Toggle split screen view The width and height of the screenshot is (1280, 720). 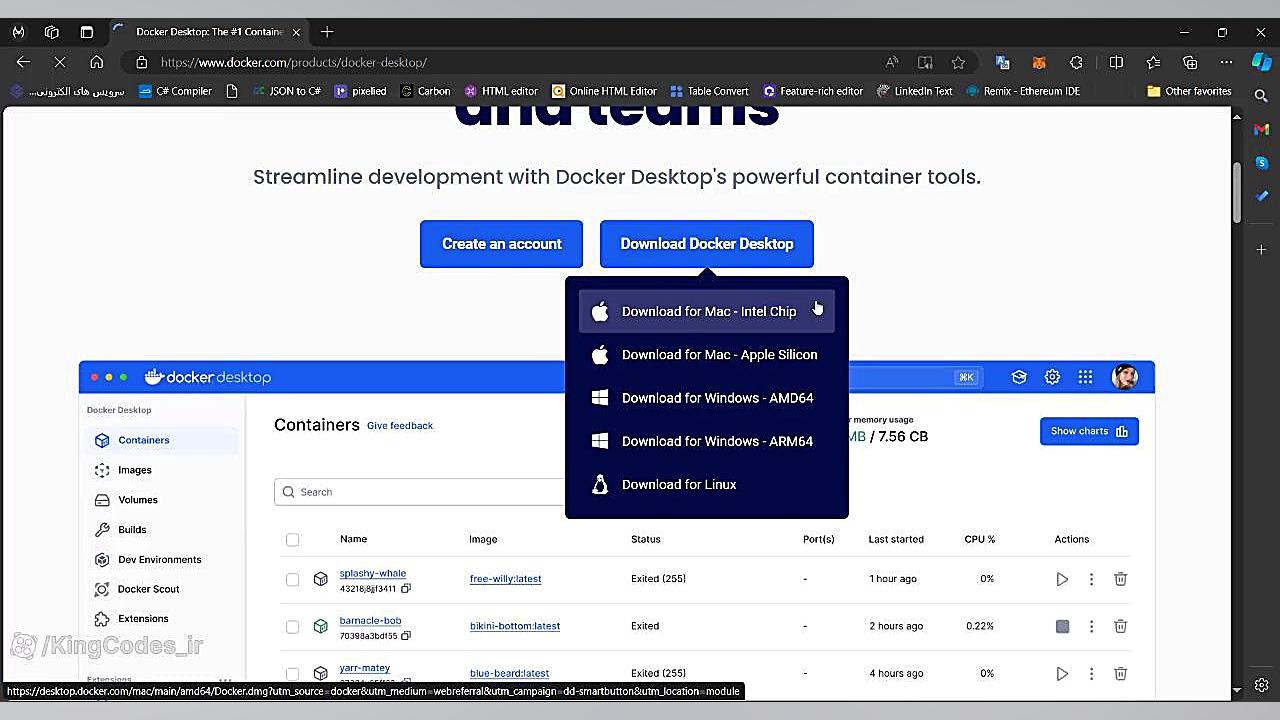pos(1116,62)
